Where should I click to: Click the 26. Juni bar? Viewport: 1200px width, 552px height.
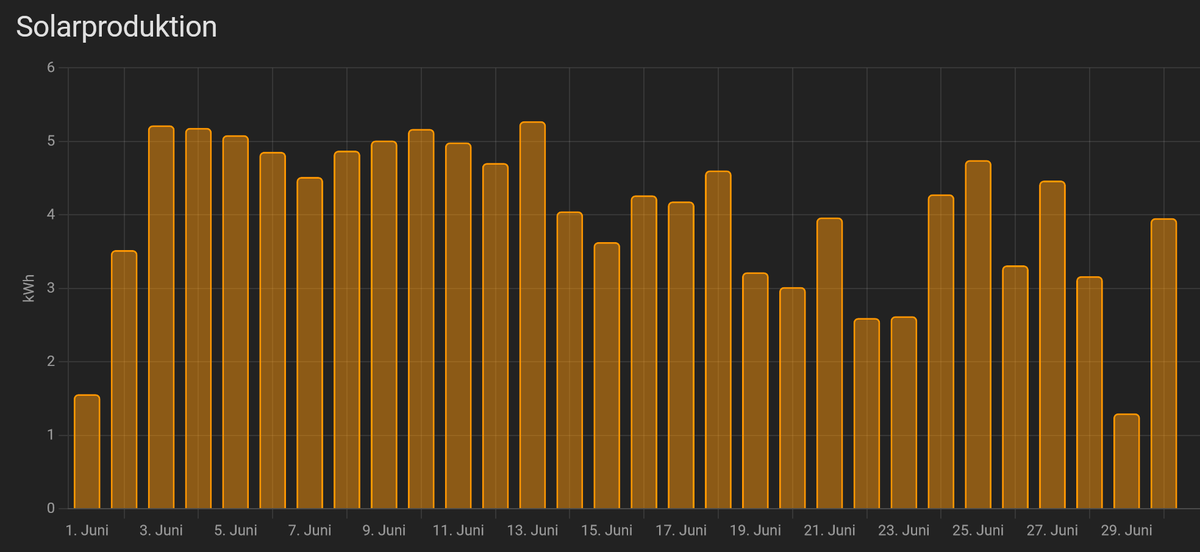1015,388
